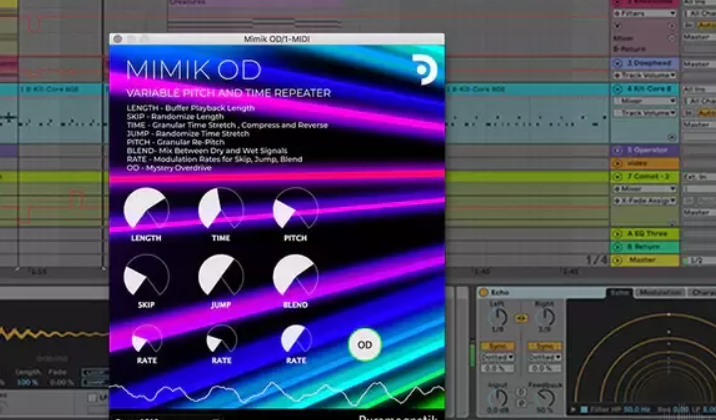Toggle the Echo device activator button
Screen dimensions: 716x420
tap(484, 292)
